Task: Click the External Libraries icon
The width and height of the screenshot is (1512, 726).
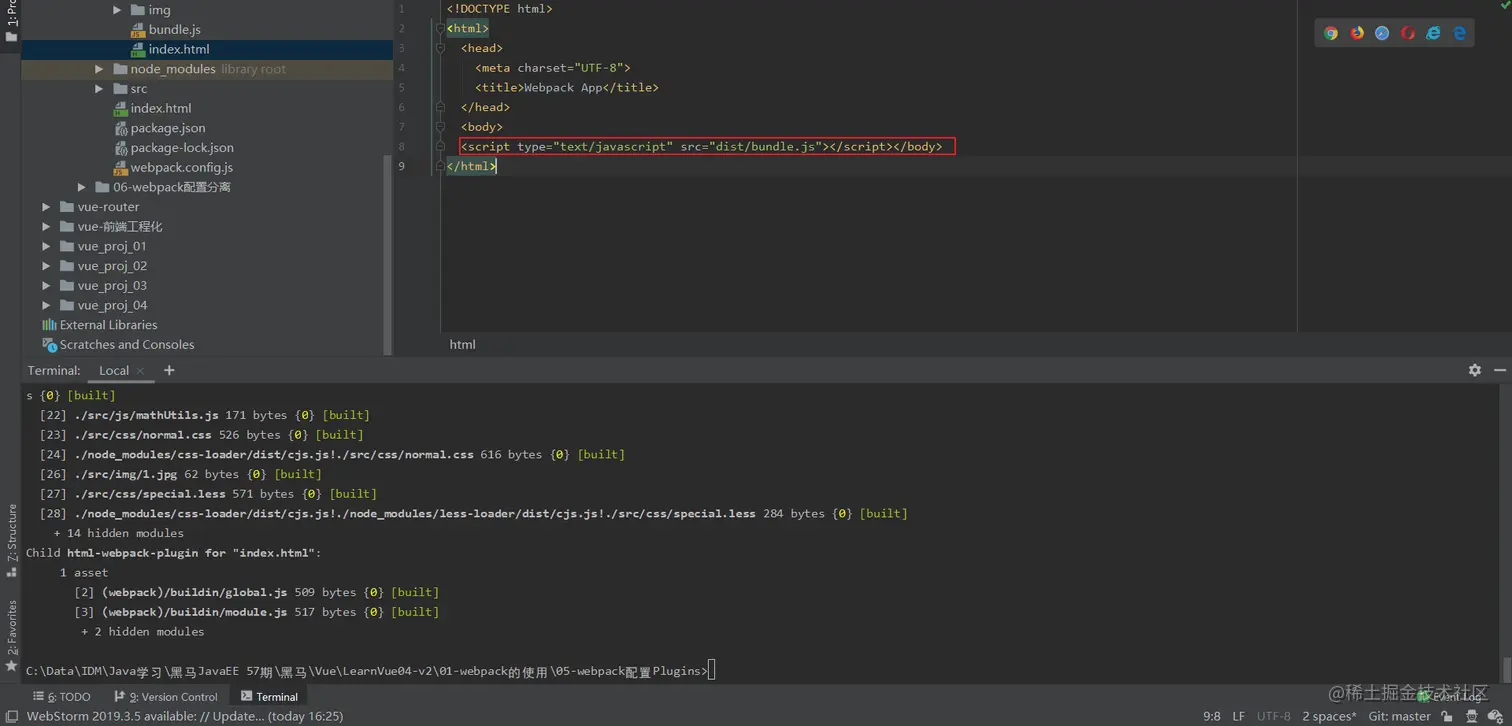Action: point(49,325)
